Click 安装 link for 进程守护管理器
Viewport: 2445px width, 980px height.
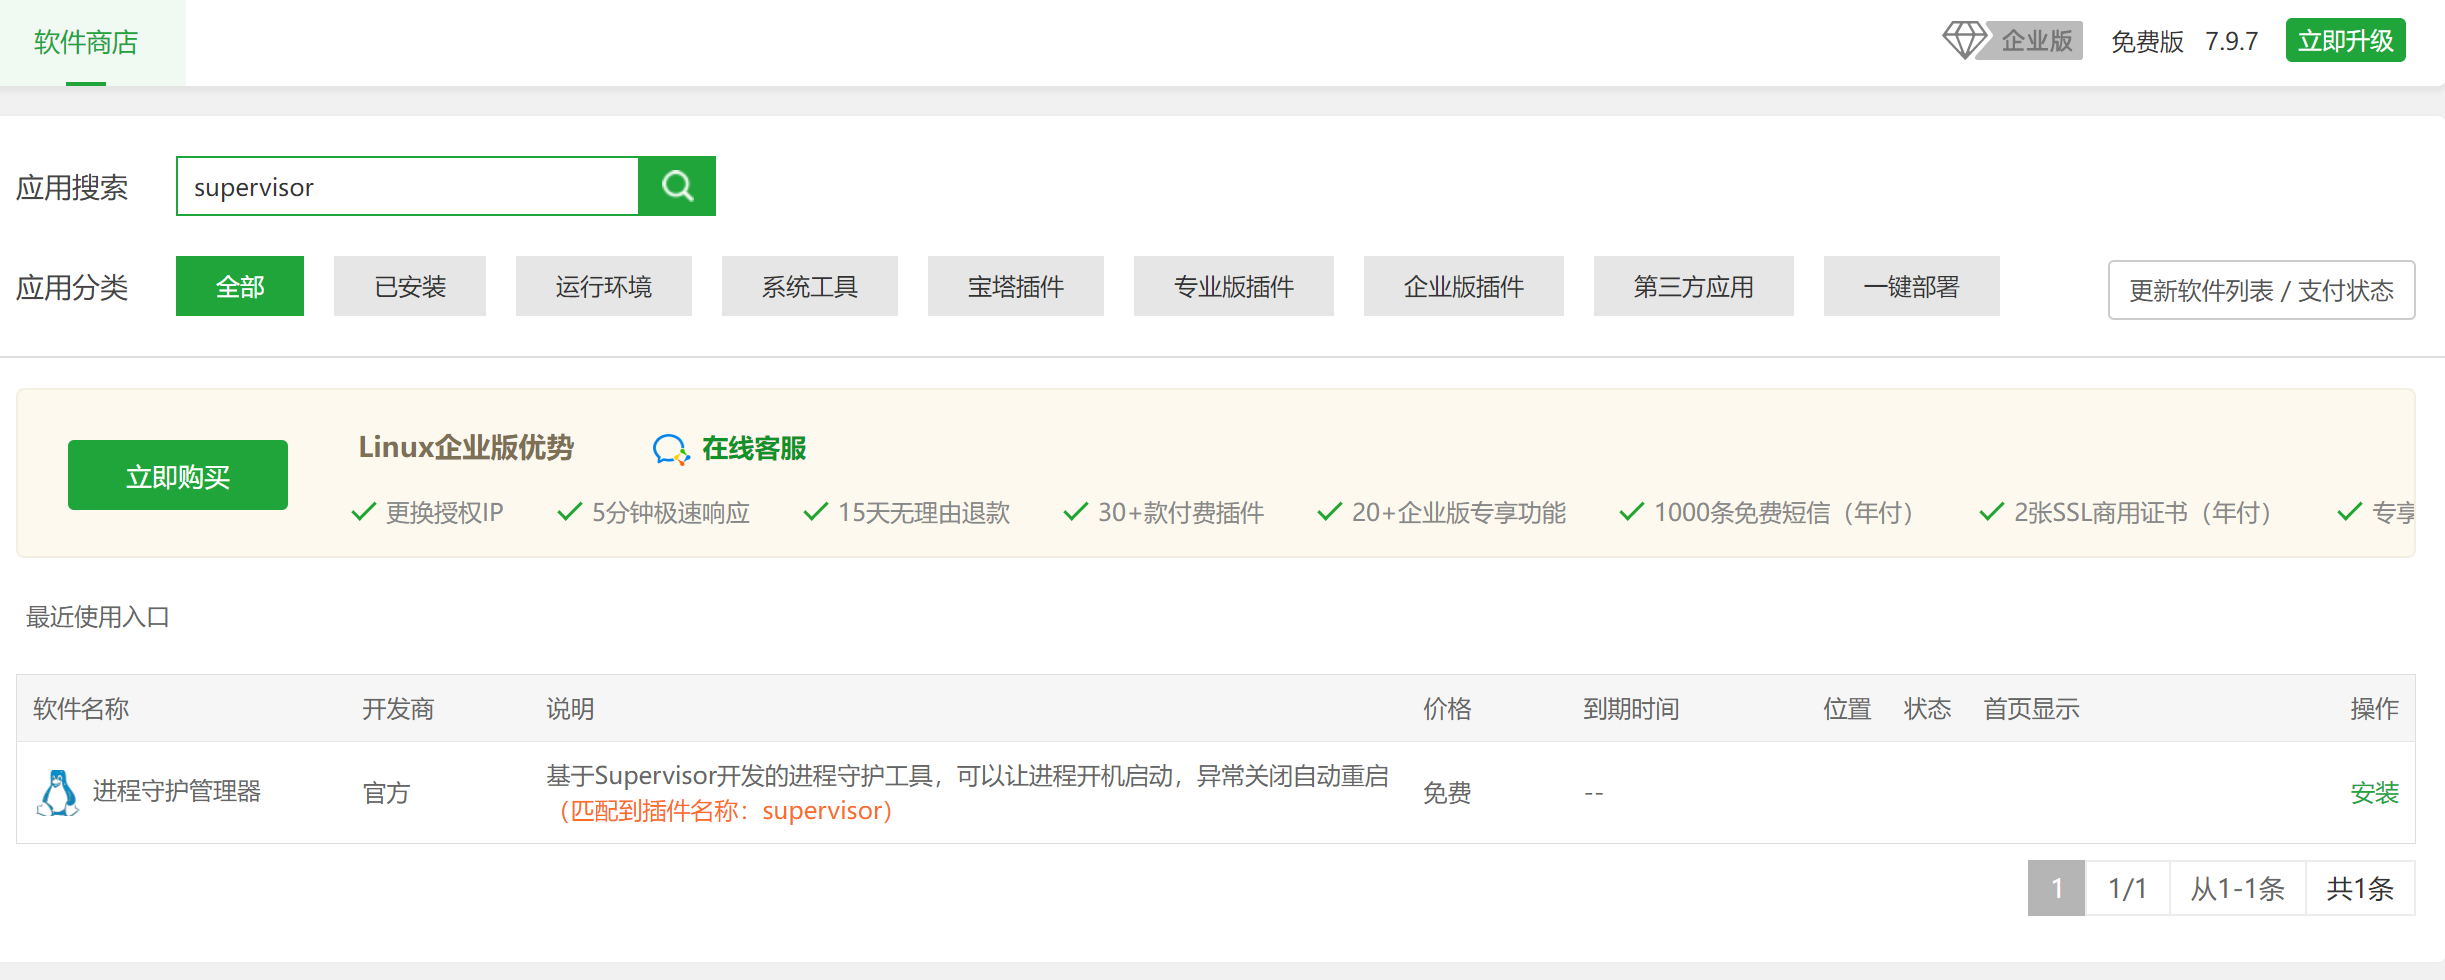click(x=2374, y=793)
